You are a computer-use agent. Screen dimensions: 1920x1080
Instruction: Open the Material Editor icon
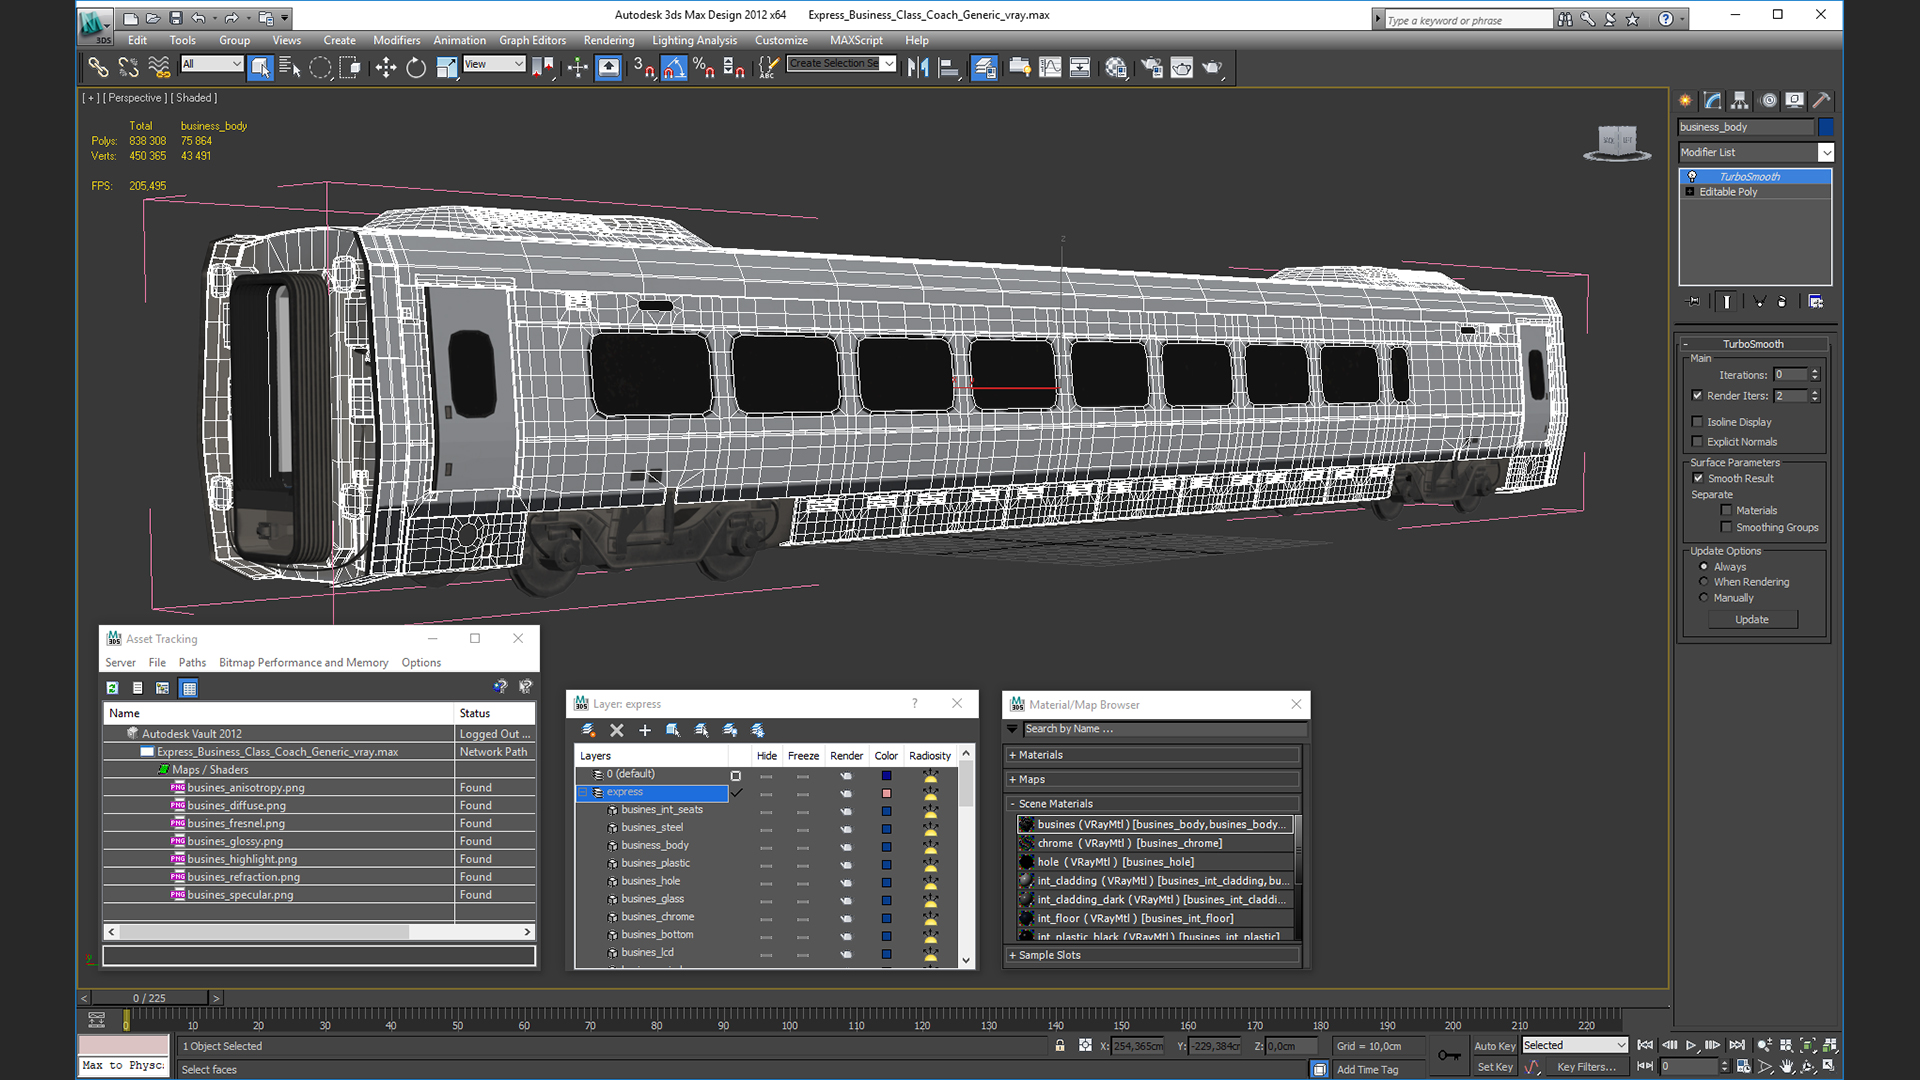pos(1116,67)
